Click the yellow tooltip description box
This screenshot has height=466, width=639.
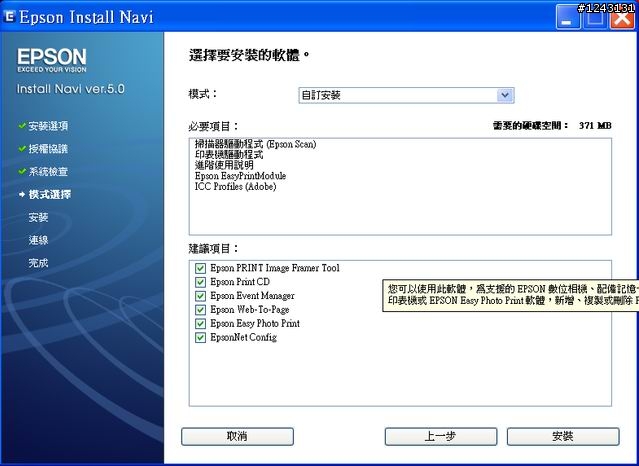tap(511, 296)
